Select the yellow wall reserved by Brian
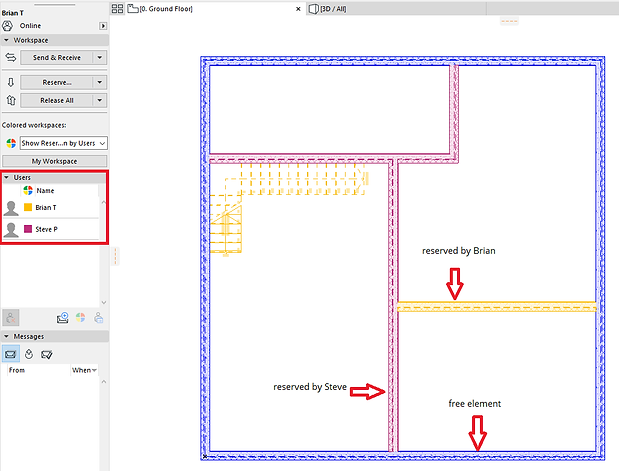Screen dimensions: 619x471 point(497,307)
